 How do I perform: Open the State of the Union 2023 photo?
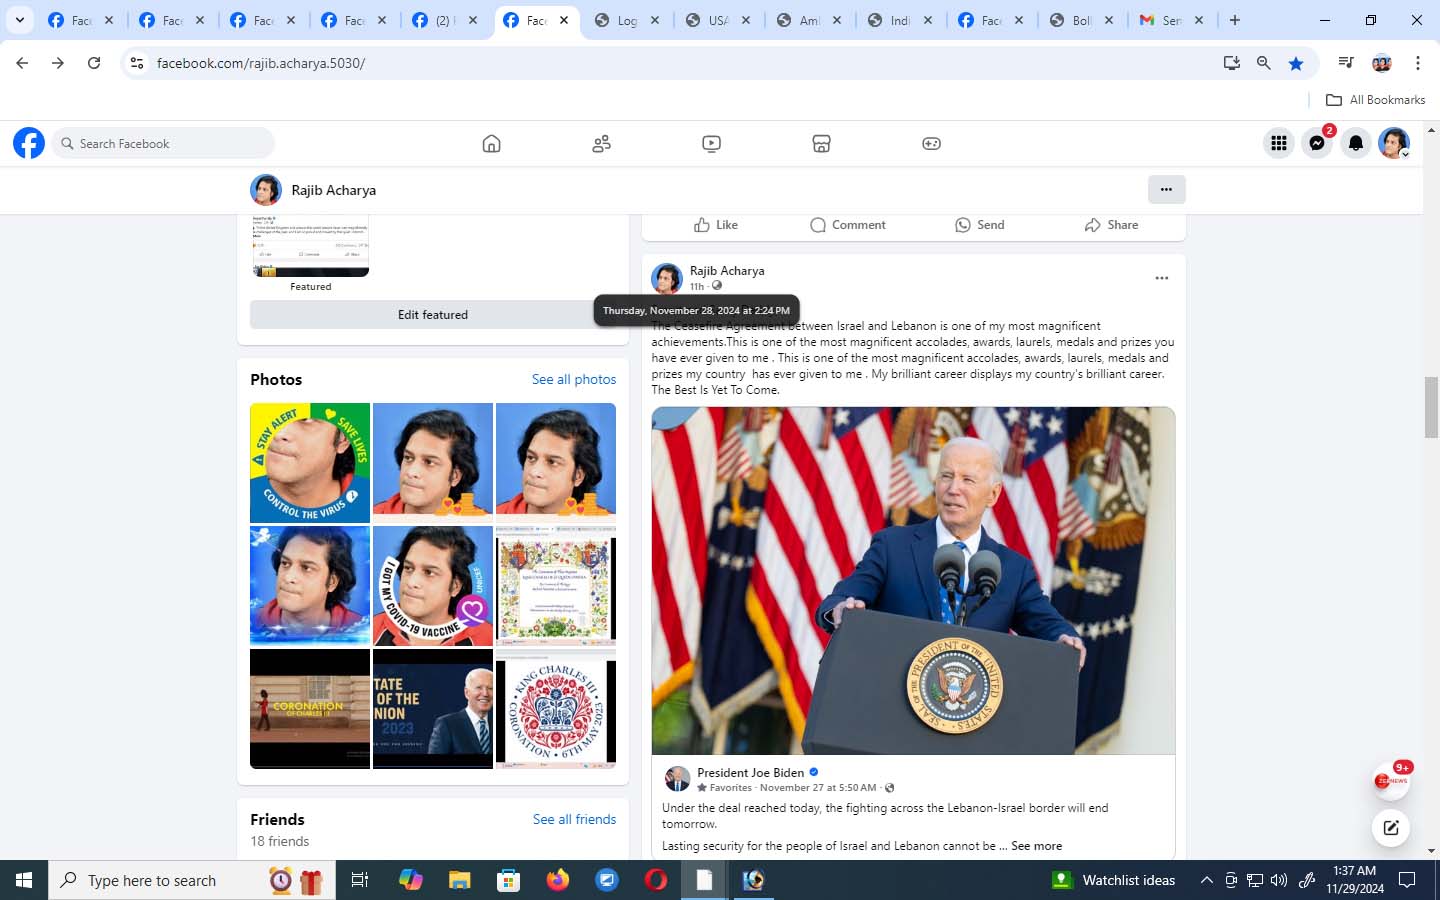pyautogui.click(x=433, y=708)
